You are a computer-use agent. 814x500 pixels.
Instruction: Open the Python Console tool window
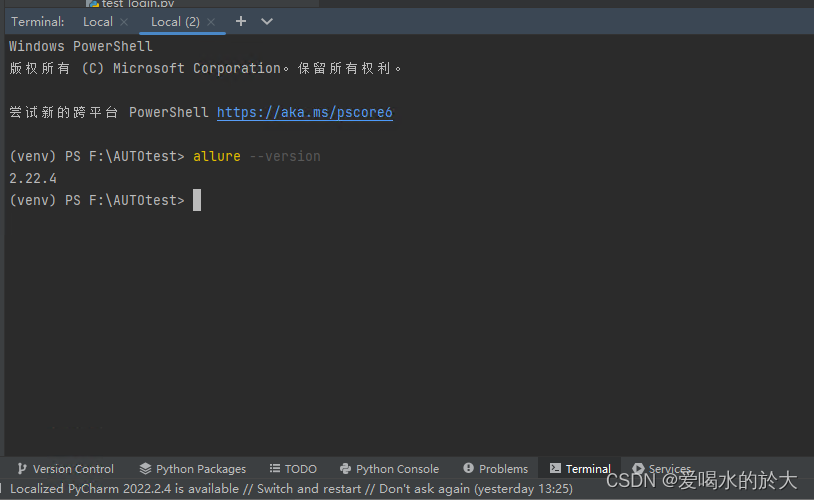pos(389,469)
